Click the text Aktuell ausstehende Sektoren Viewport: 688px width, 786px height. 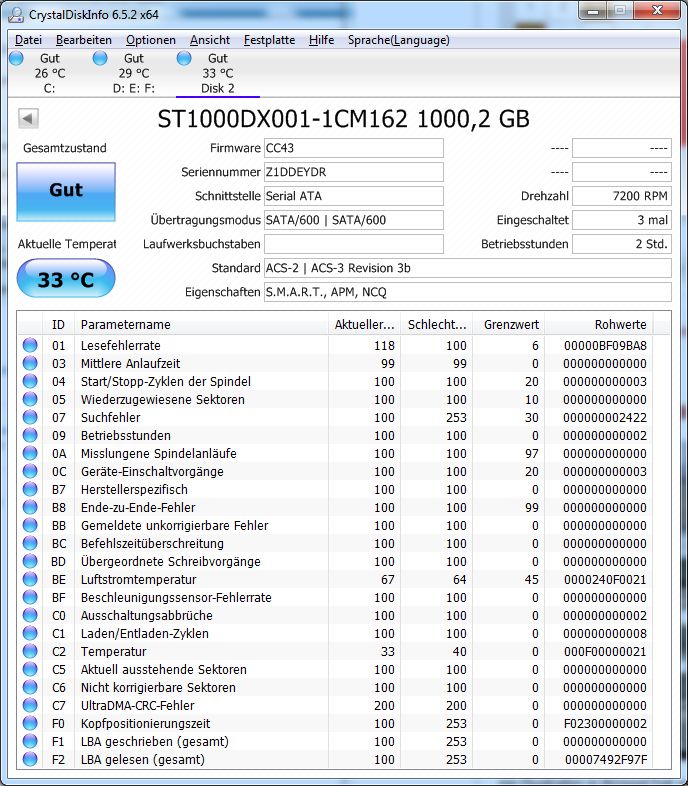coord(163,670)
